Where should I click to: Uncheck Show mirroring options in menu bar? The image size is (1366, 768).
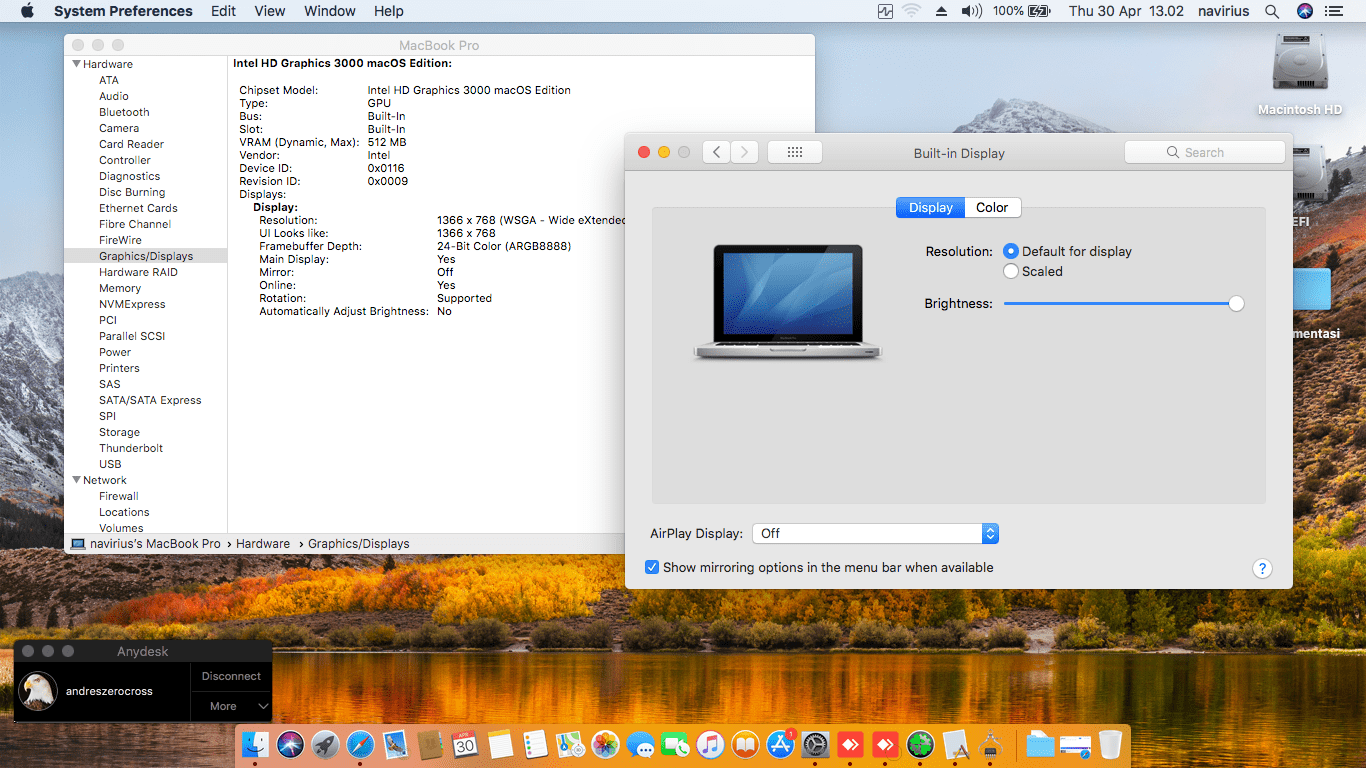[652, 567]
